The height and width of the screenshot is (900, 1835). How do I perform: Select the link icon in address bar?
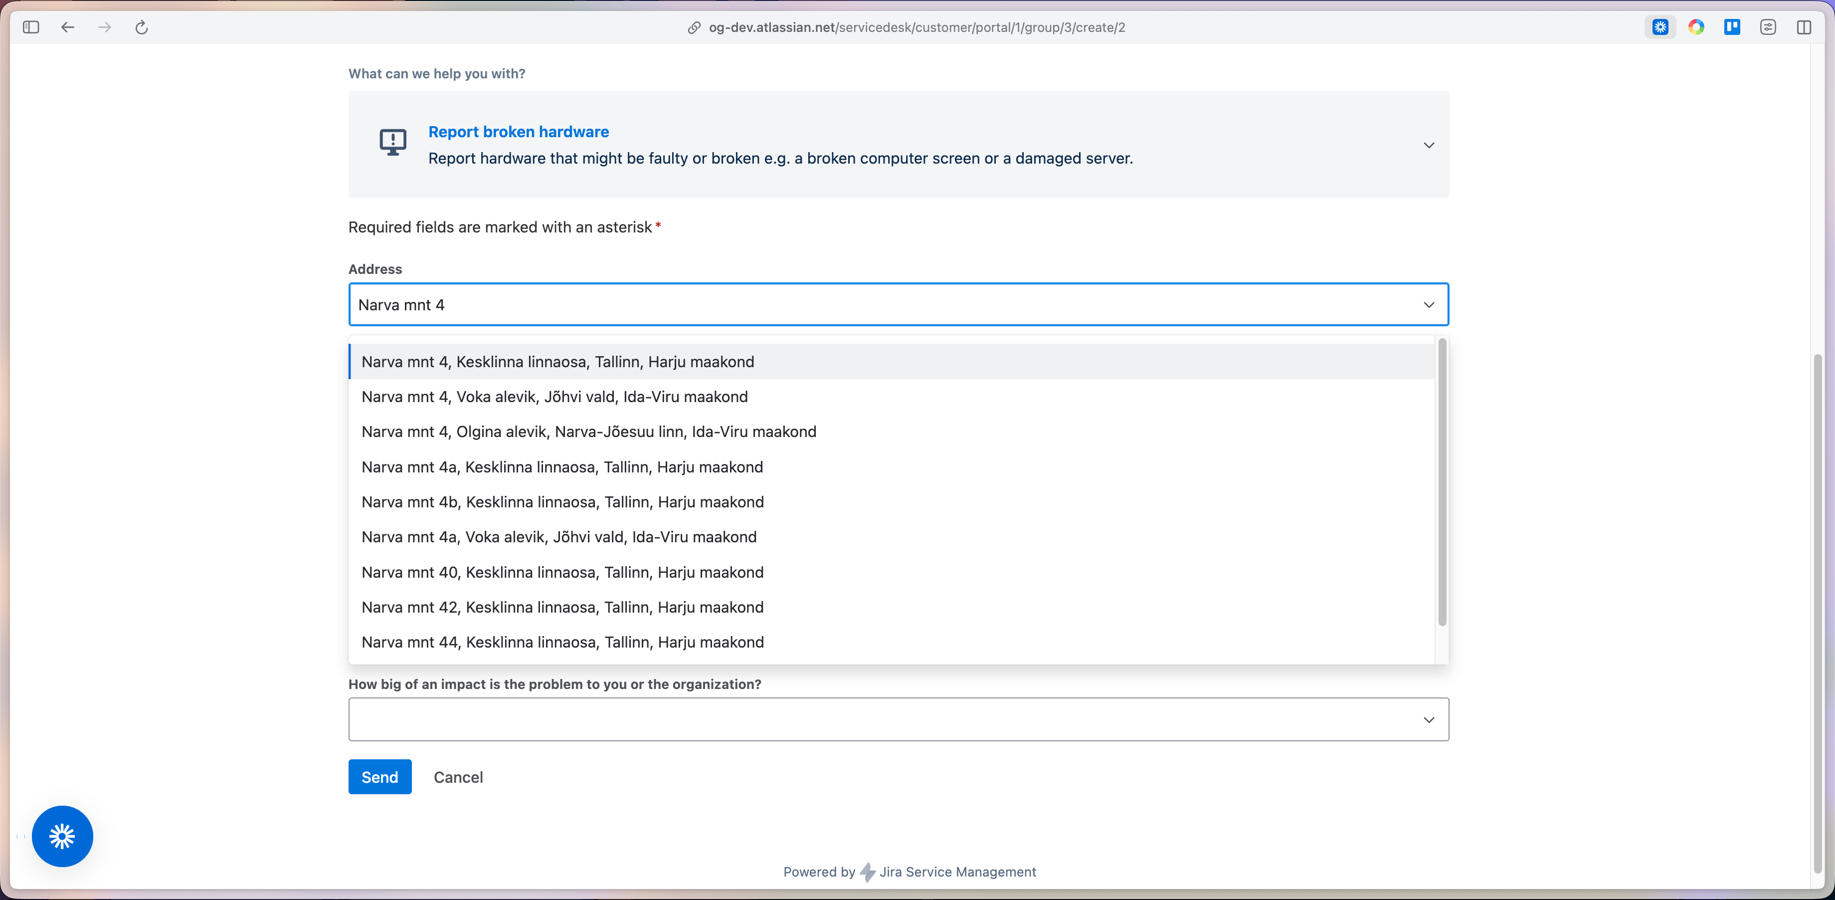(x=692, y=27)
